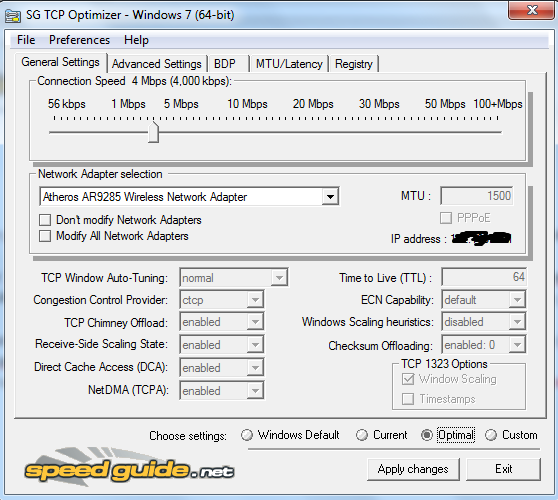Click the MTU value field
The image size is (558, 500).
(x=477, y=196)
